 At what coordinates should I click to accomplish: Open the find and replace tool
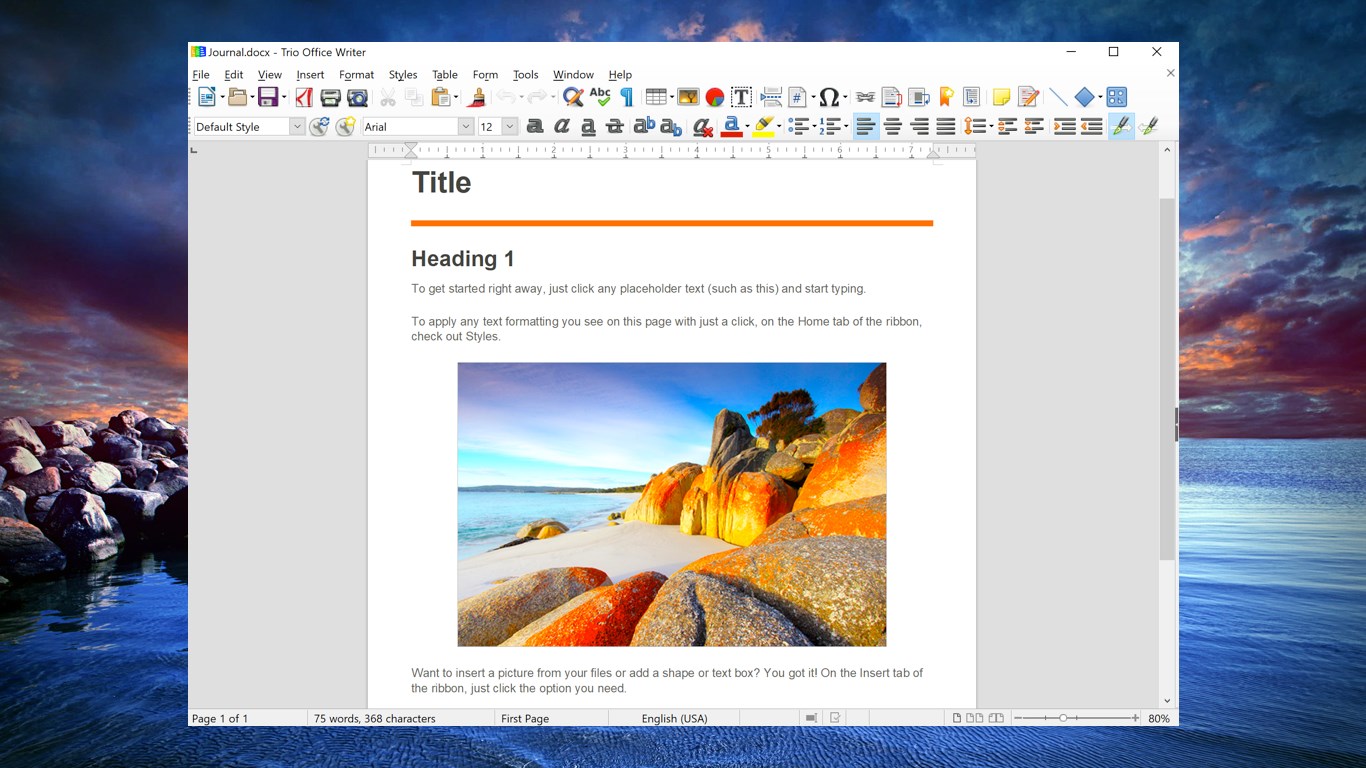572,97
